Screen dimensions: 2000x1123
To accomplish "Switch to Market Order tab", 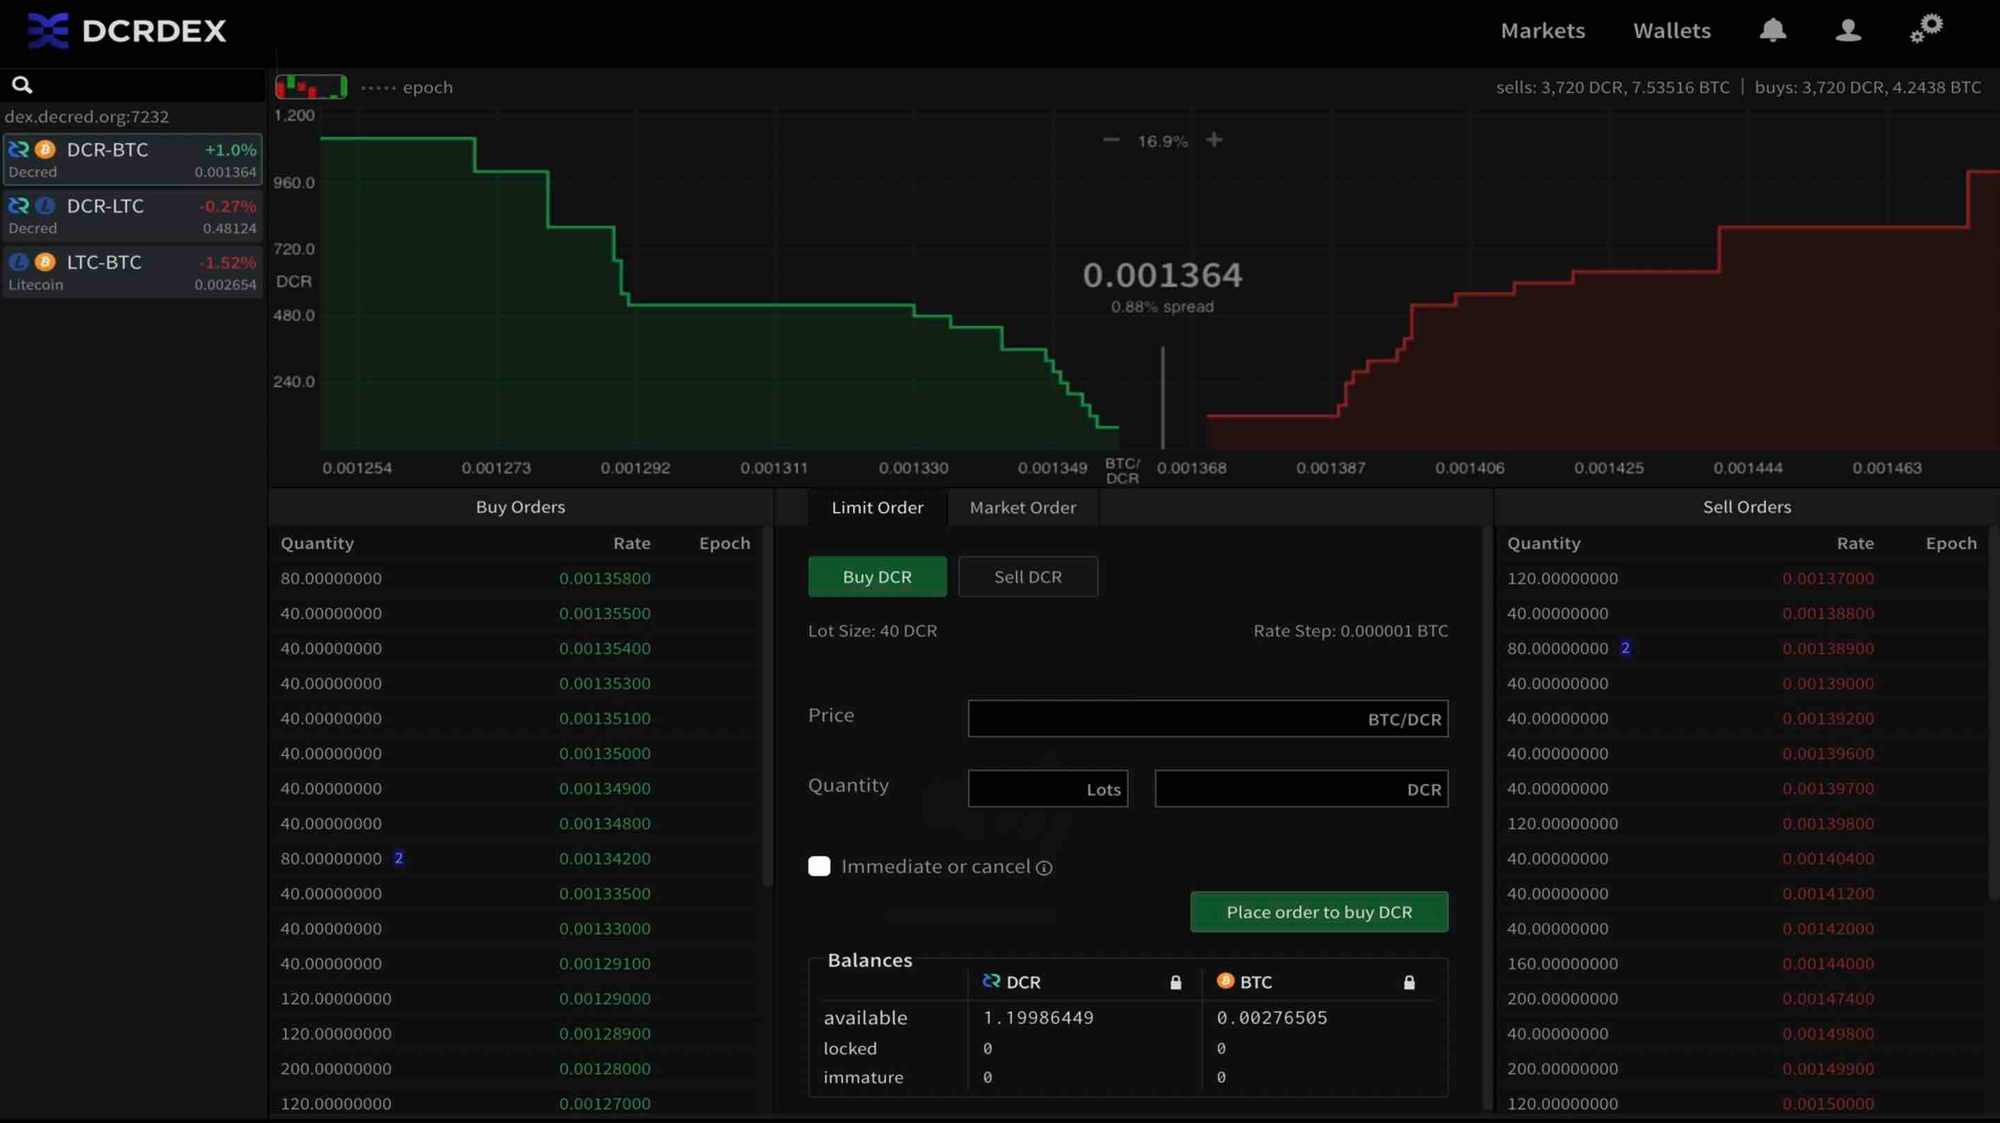I will pos(1023,508).
